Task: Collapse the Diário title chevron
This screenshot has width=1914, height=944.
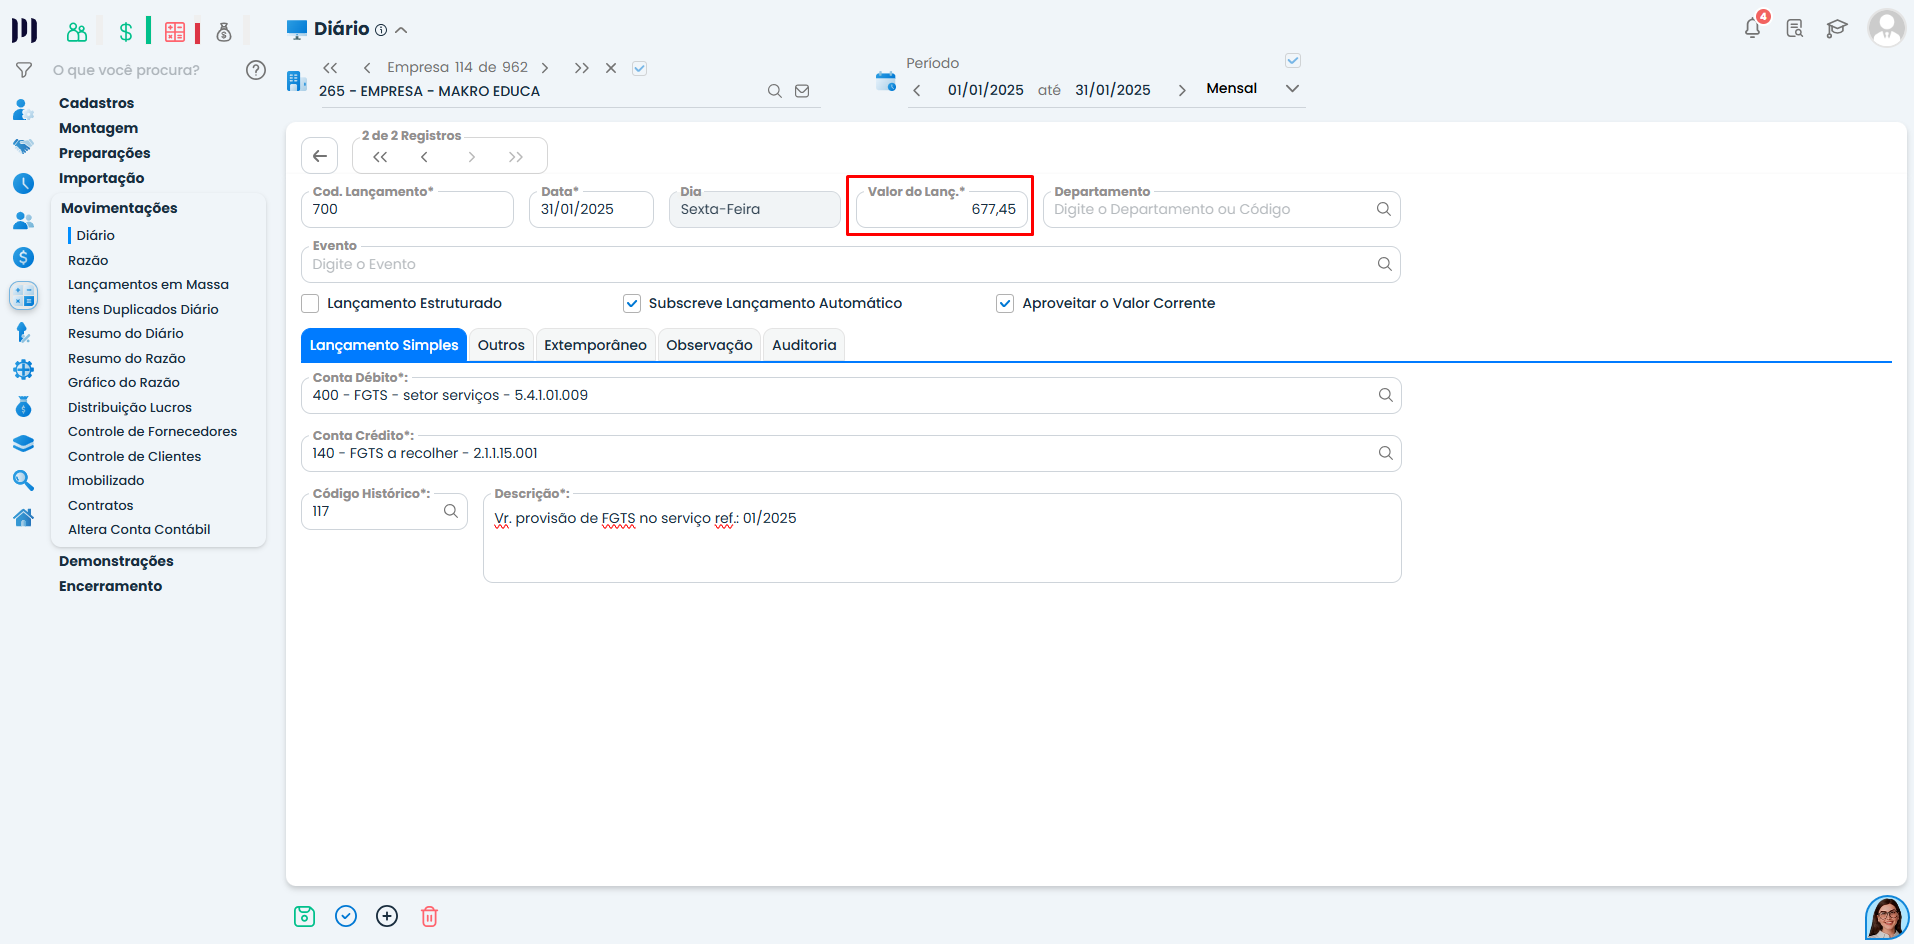Action: 401,30
